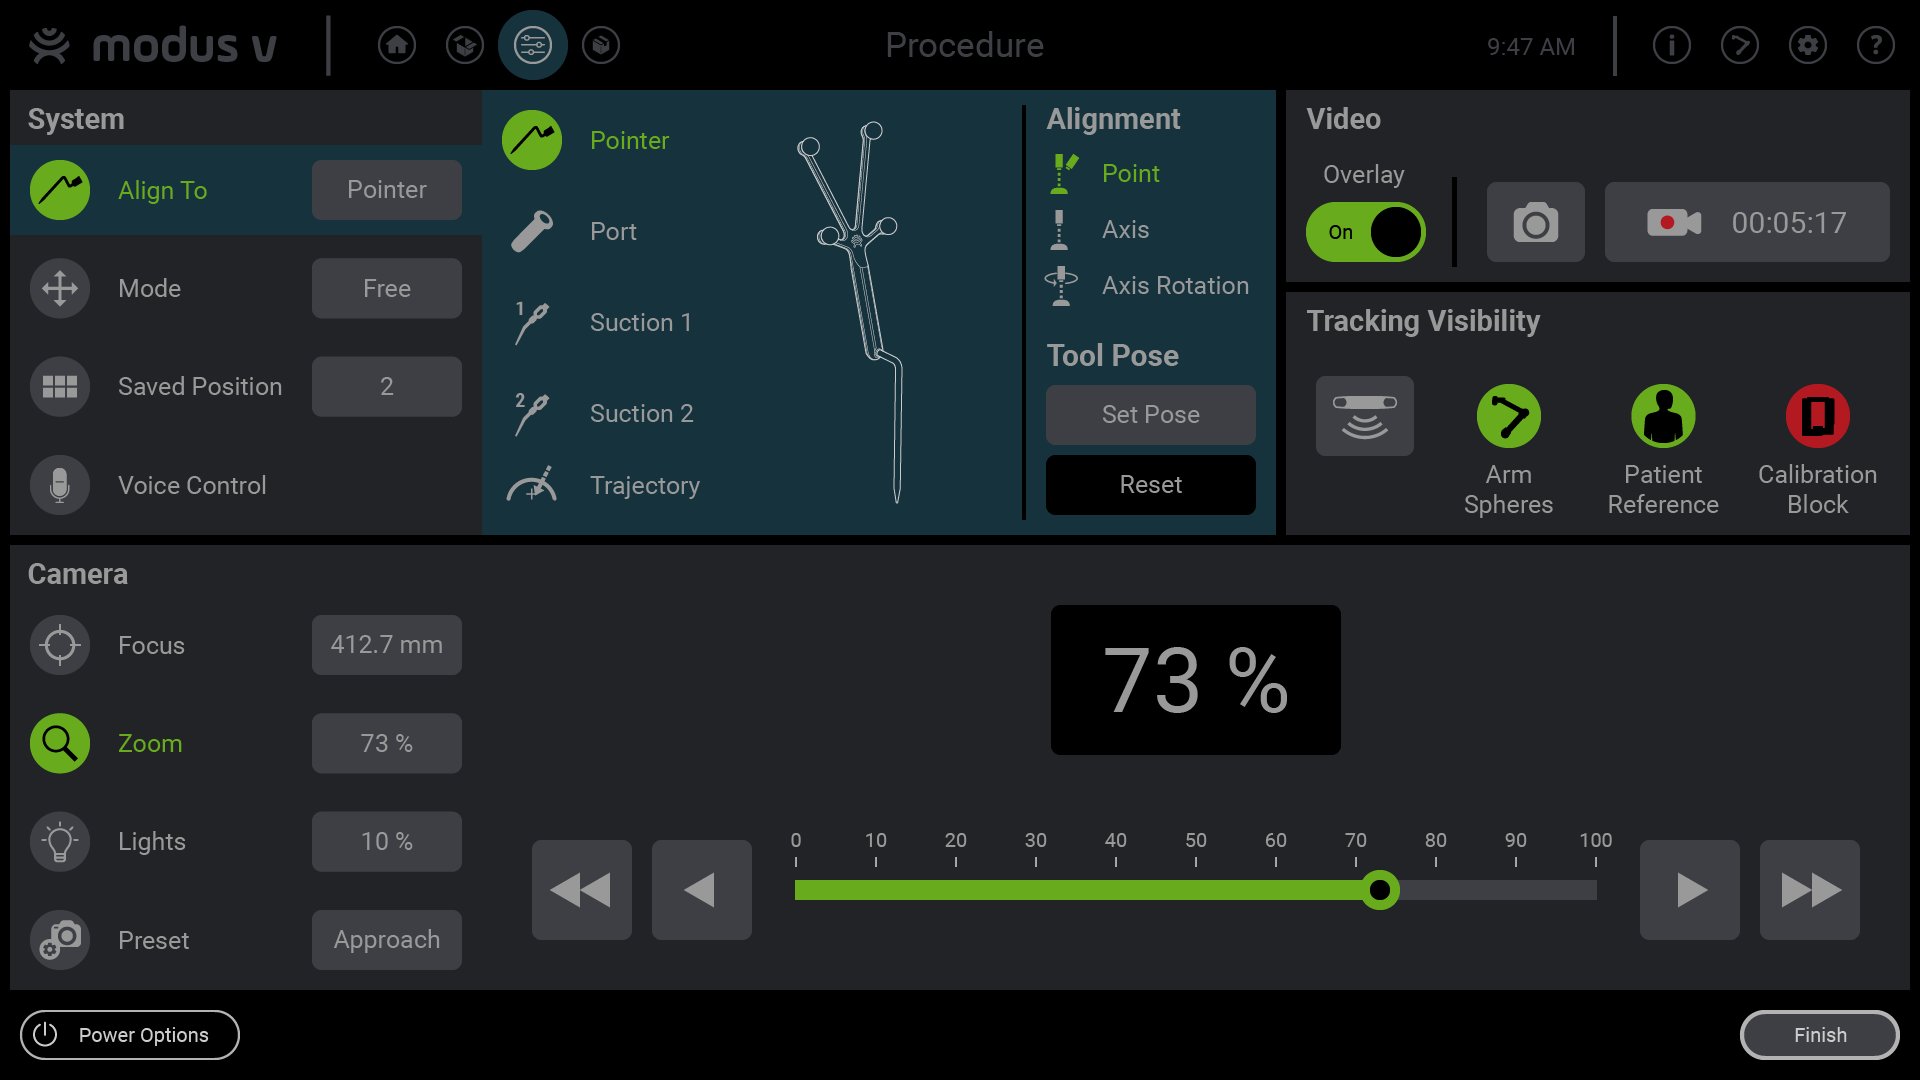This screenshot has width=1920, height=1080.
Task: Turn off the video Overlay switch
Action: 1365,232
